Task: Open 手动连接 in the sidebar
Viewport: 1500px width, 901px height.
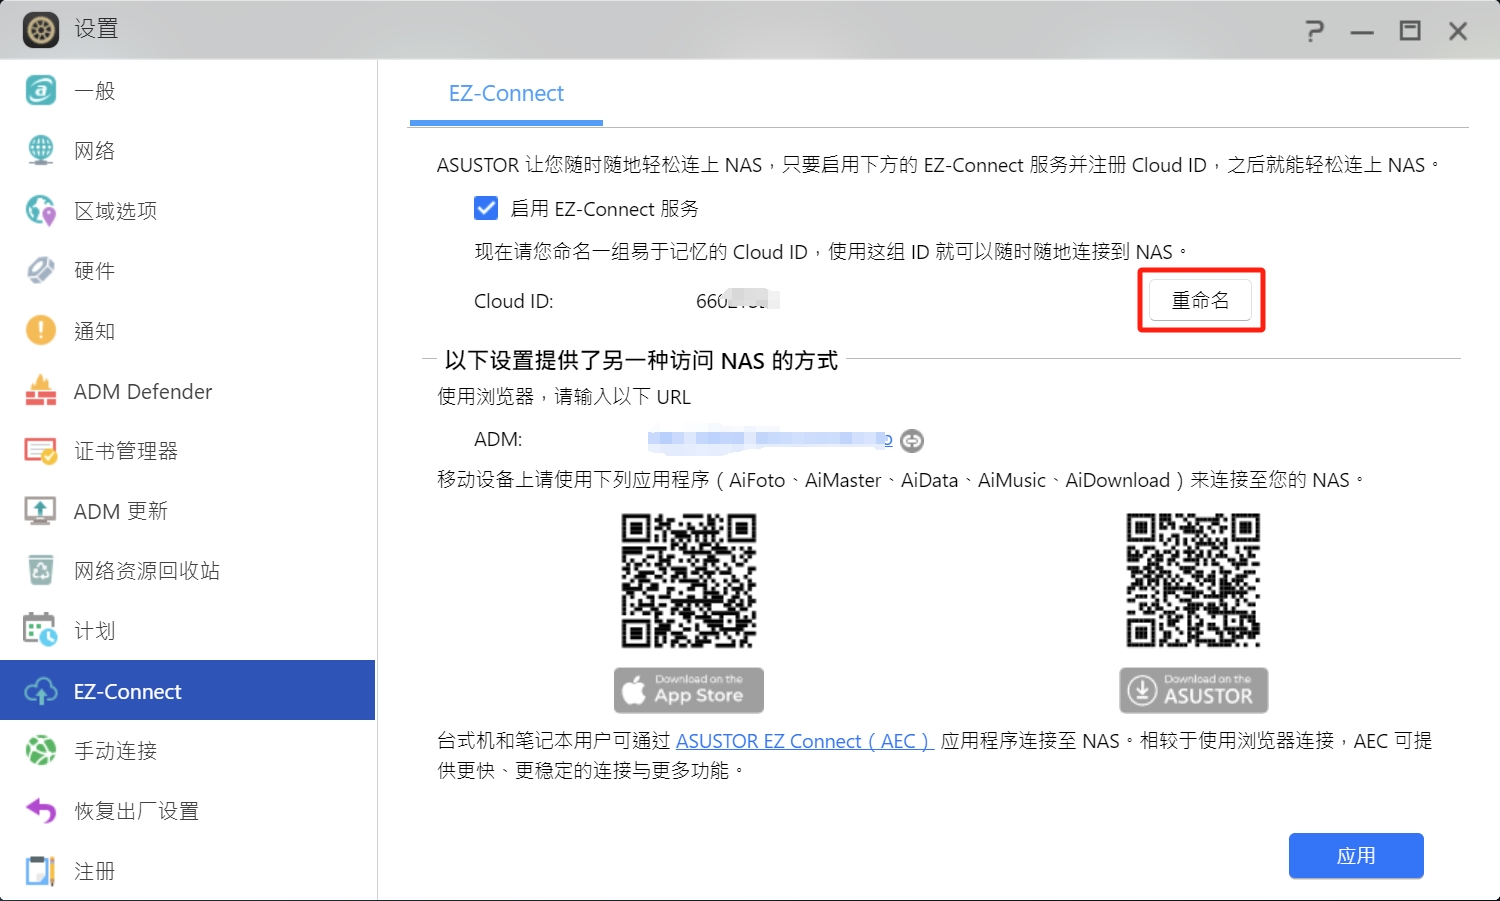Action: coord(188,751)
